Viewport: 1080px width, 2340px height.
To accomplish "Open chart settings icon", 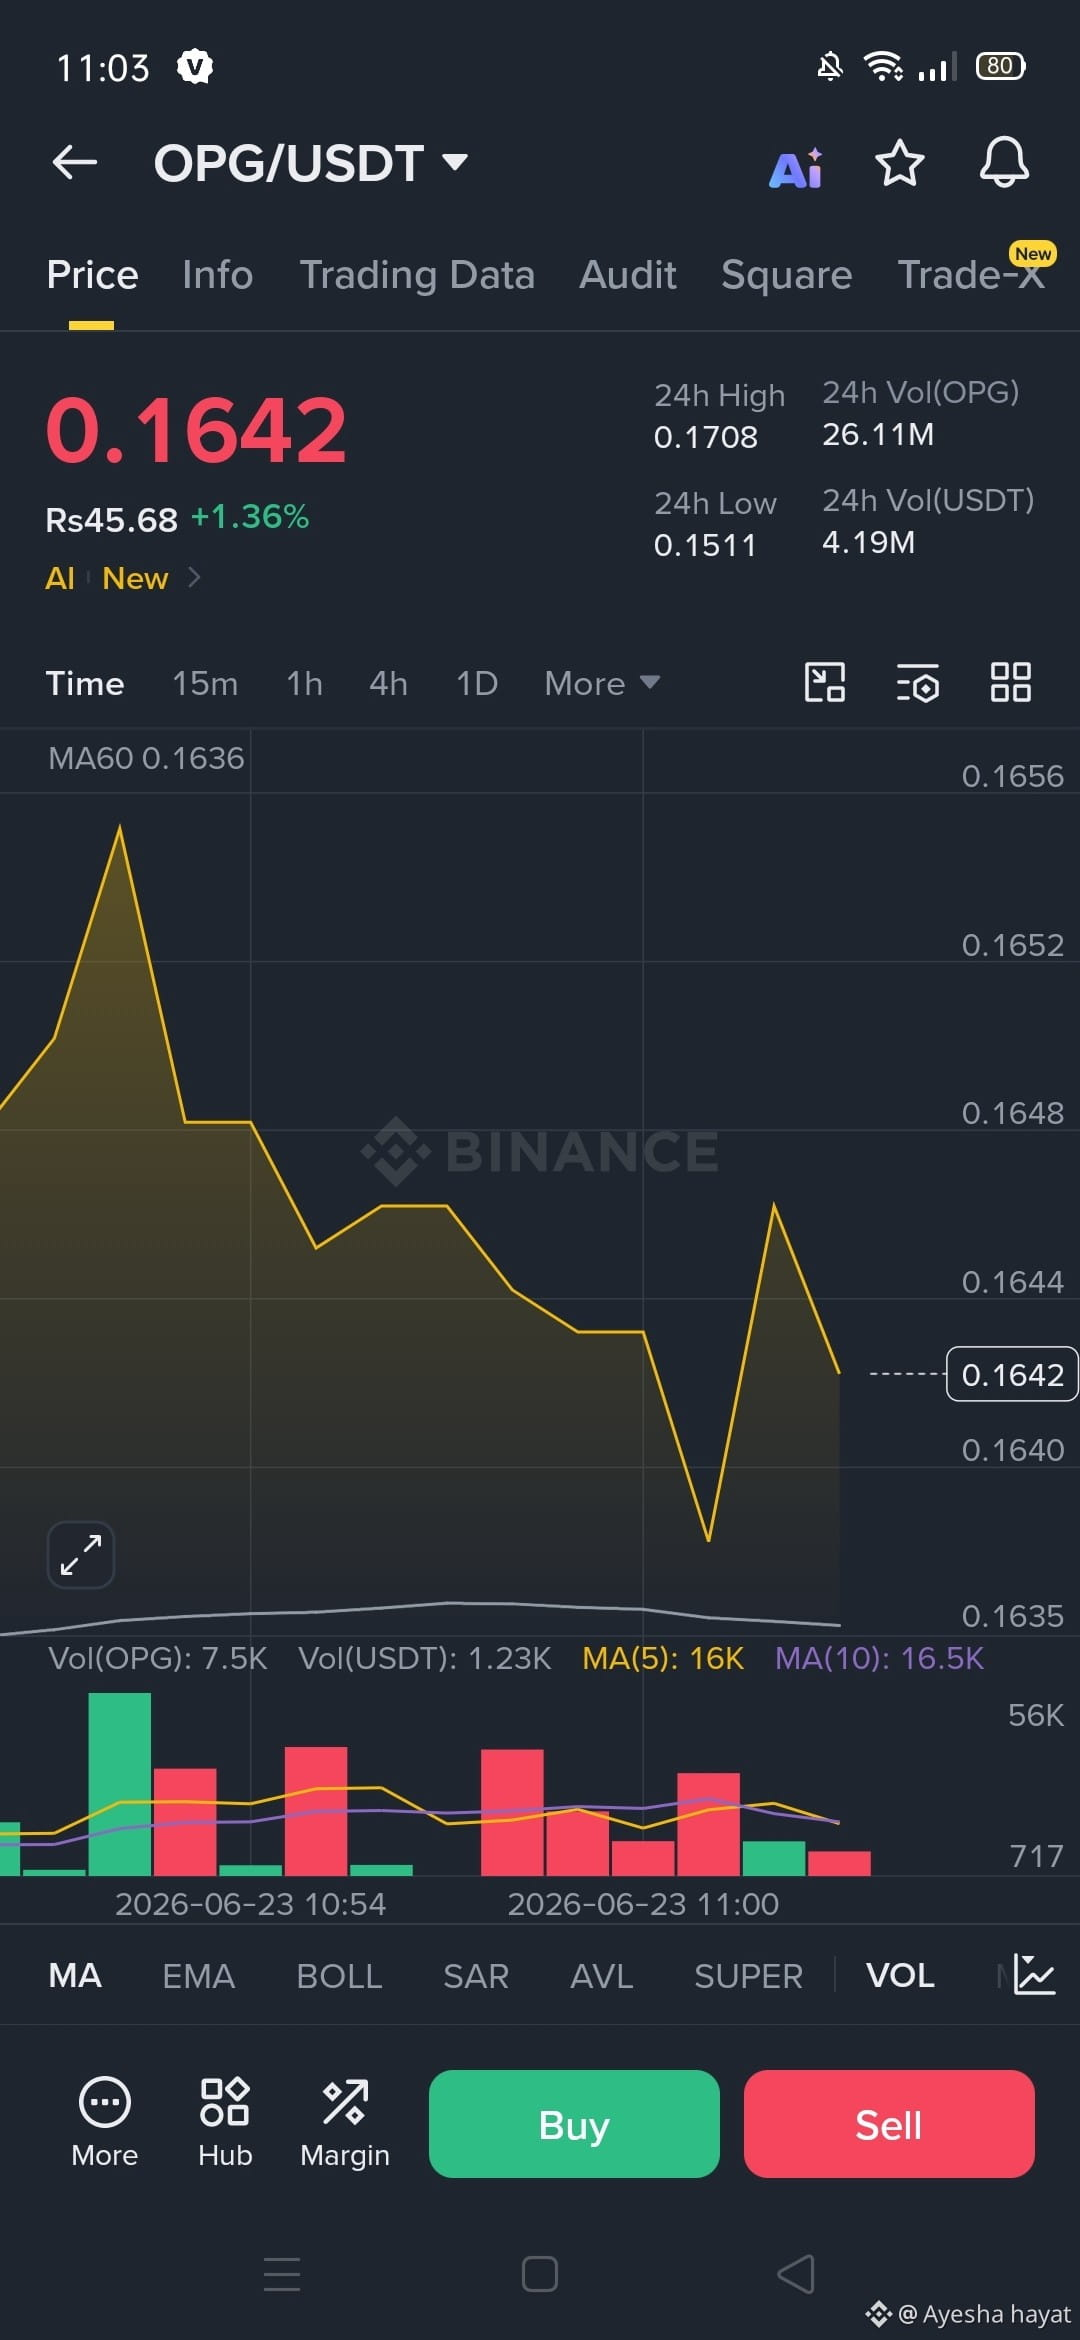I will (917, 683).
